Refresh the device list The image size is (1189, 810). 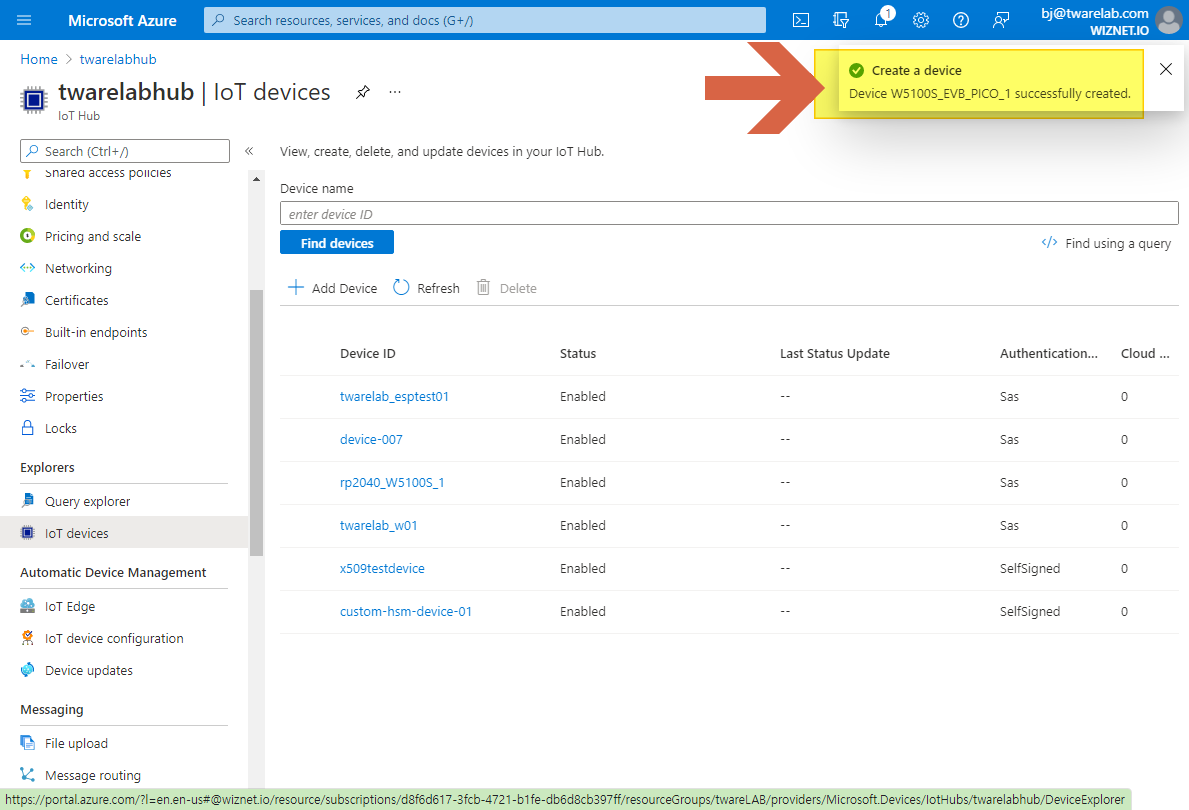(x=426, y=288)
